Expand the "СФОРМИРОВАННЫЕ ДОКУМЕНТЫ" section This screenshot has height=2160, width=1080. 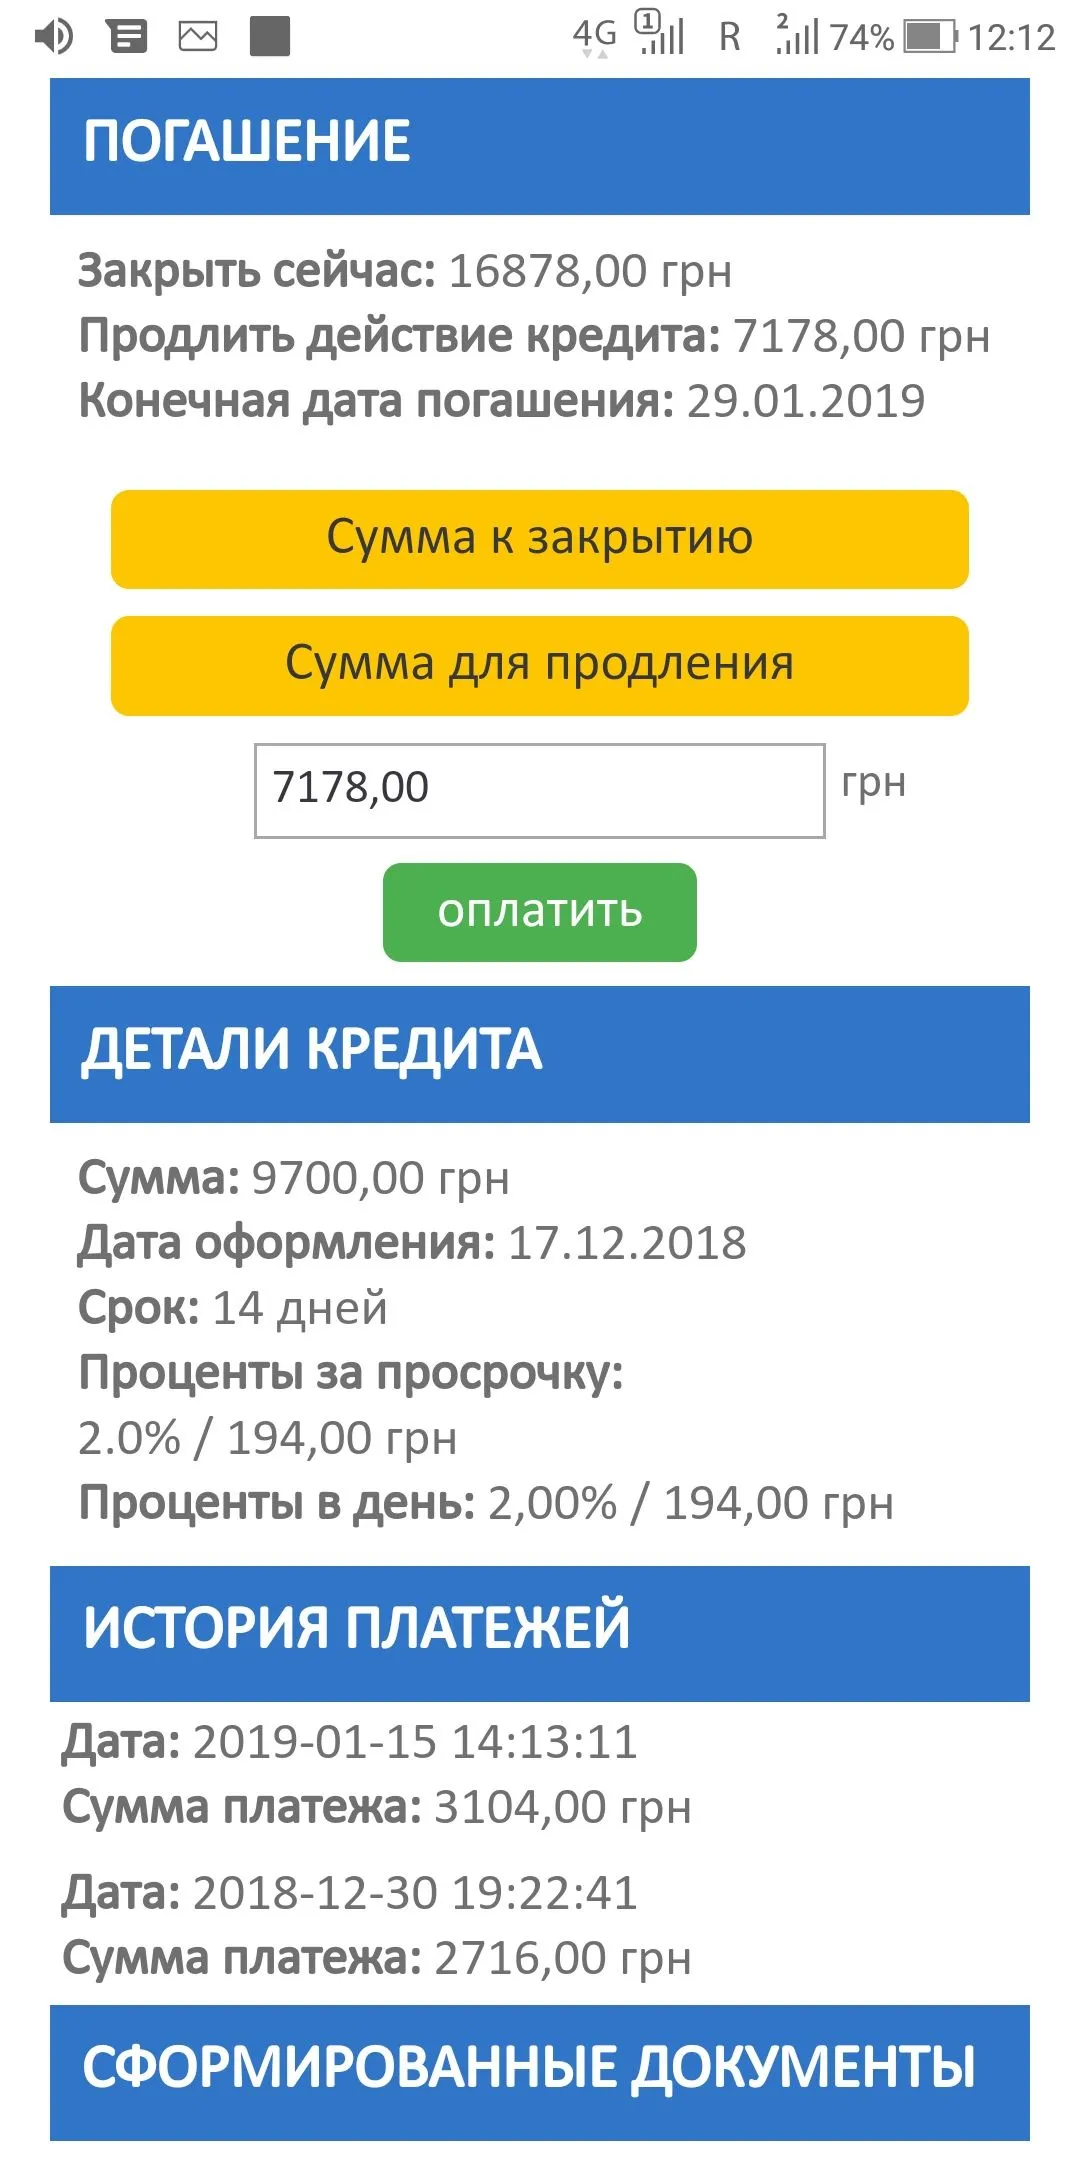click(x=539, y=2072)
